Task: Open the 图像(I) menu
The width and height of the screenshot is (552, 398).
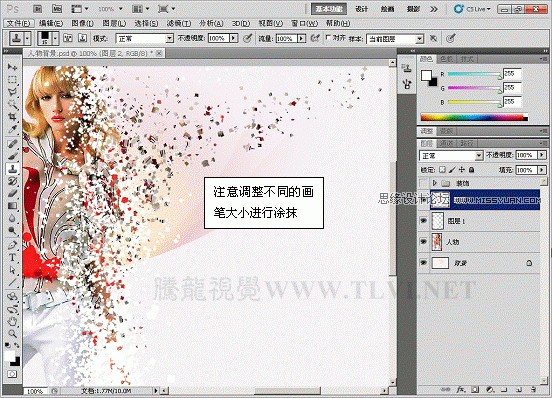Action: [x=82, y=23]
